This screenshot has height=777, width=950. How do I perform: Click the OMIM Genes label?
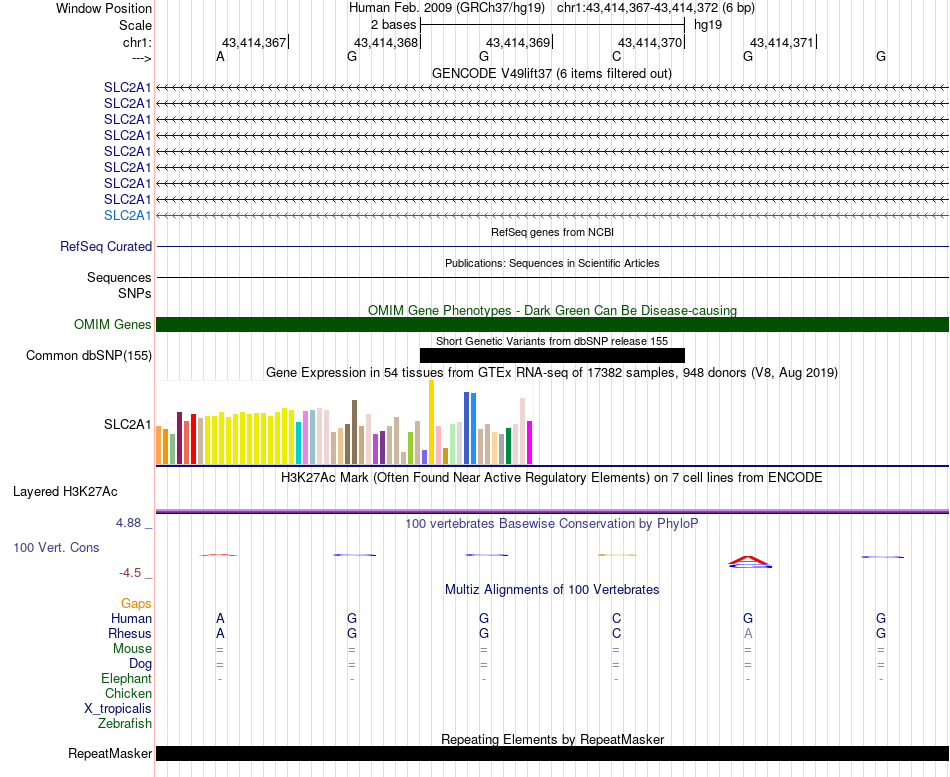[x=113, y=324]
